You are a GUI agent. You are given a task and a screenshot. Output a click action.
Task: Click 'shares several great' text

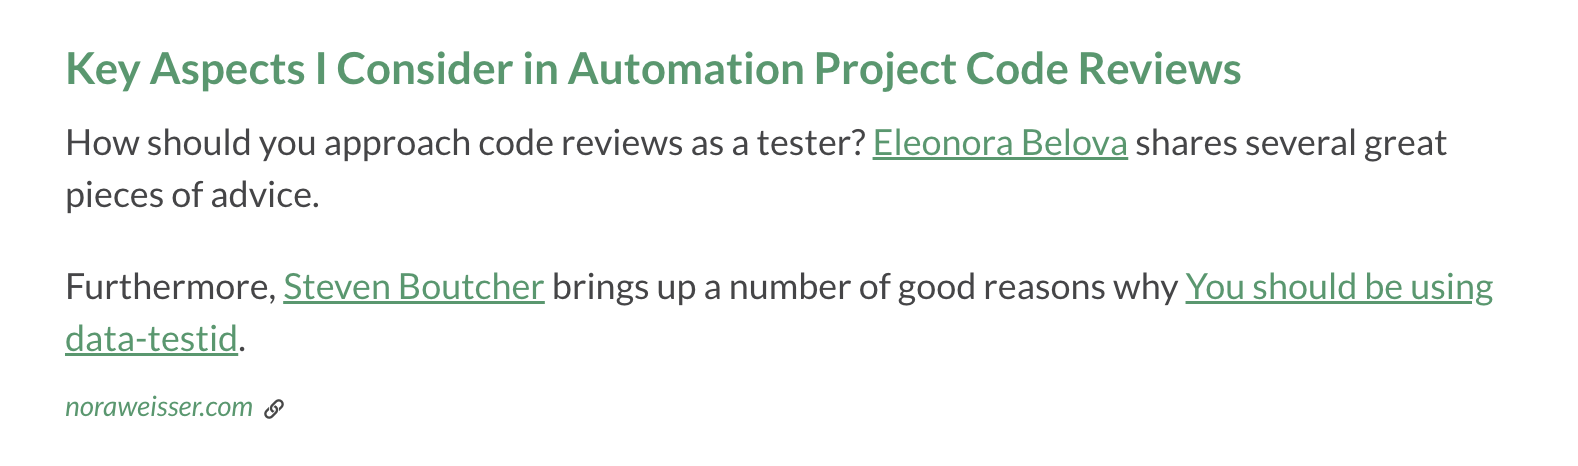pyautogui.click(x=1291, y=143)
